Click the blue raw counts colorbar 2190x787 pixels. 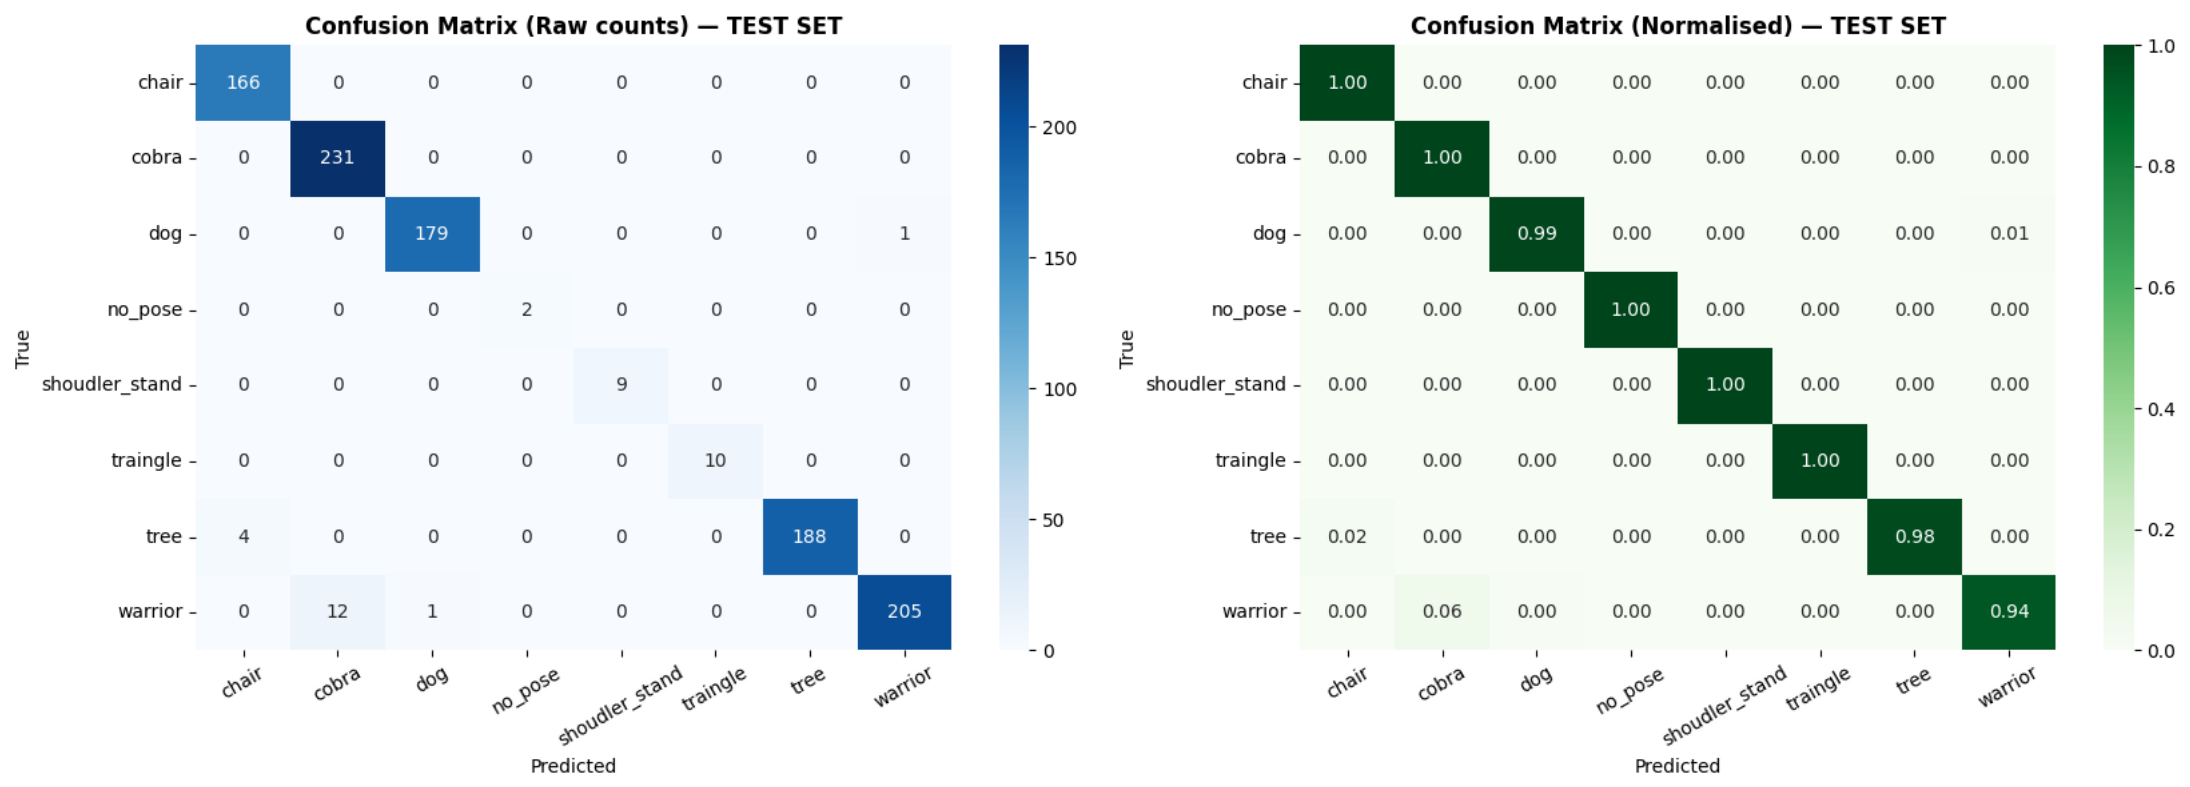(1014, 348)
